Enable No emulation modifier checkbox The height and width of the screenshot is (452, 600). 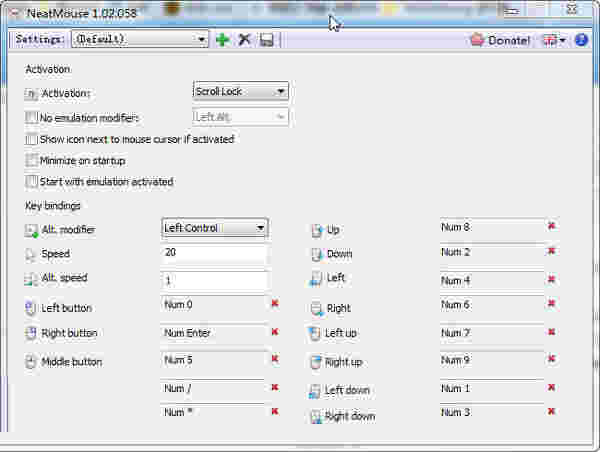tap(31, 118)
